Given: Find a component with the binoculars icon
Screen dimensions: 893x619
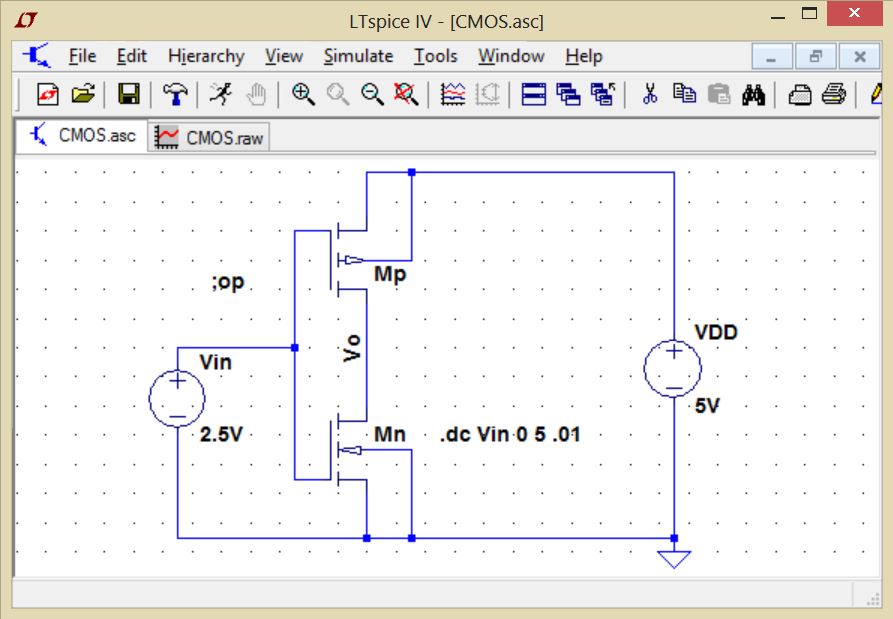Looking at the screenshot, I should click(753, 94).
